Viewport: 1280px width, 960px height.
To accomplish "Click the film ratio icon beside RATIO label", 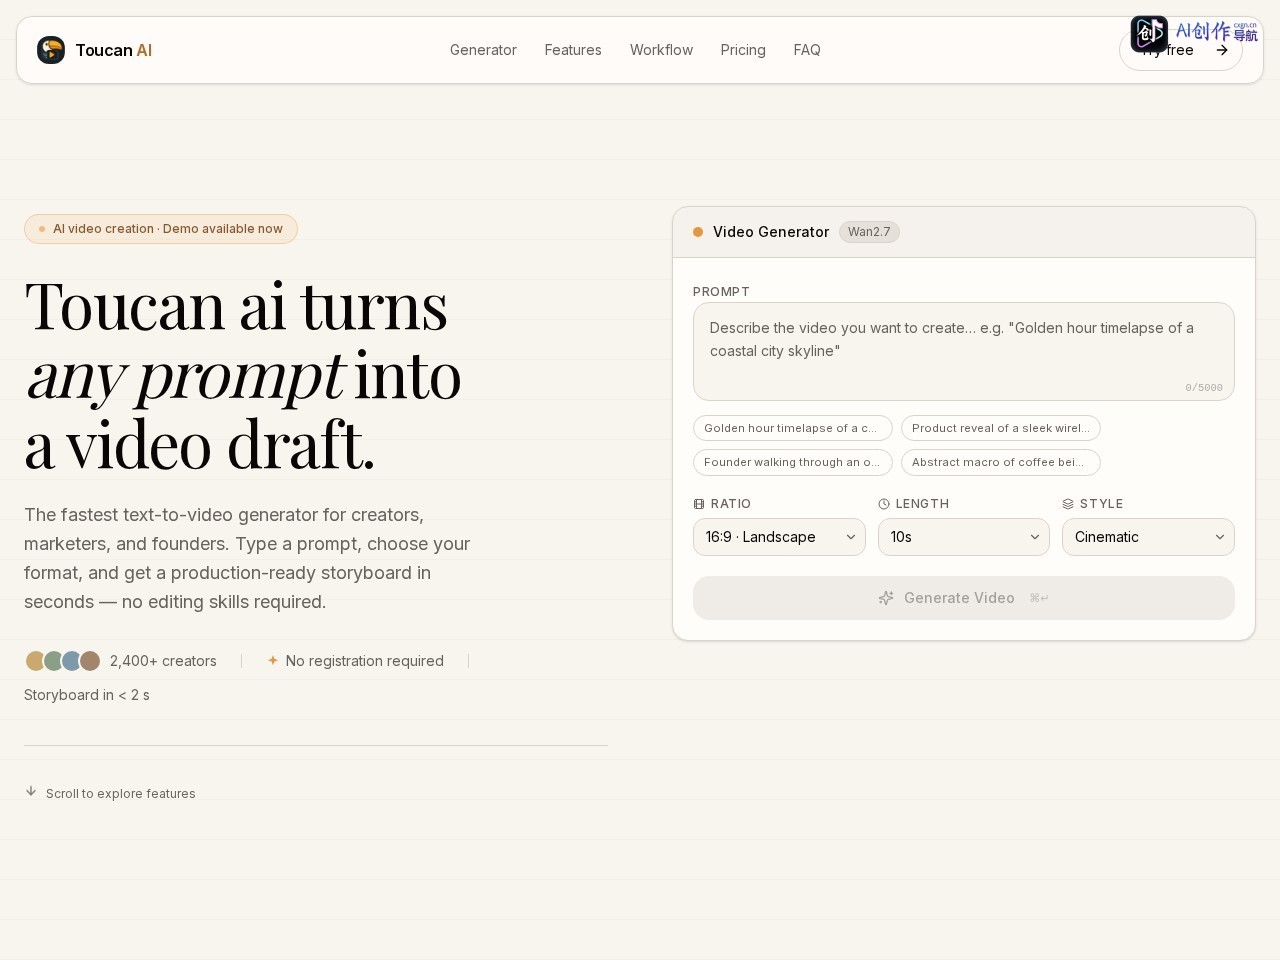I will [x=699, y=504].
